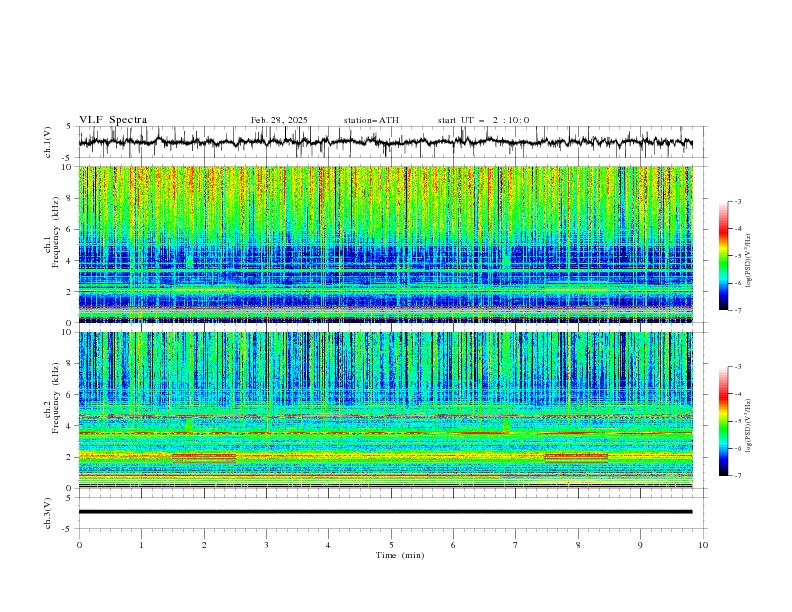Click the red 2 kHz band near minute 2 in ch.2
This screenshot has height=612, width=792.
tap(204, 456)
